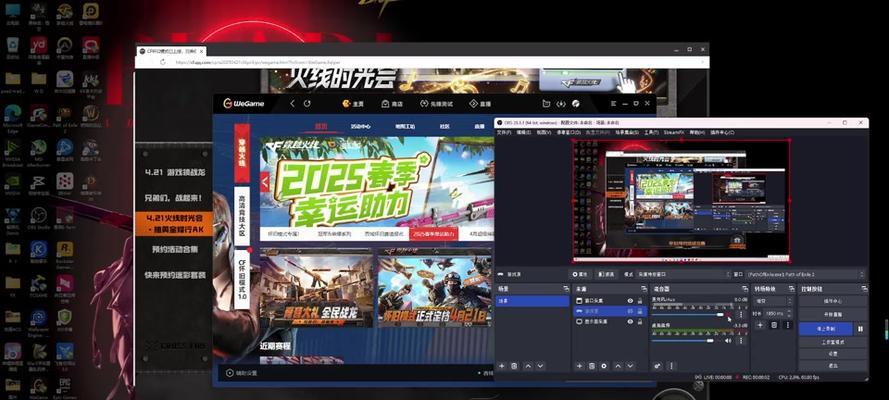Open Microsoft Edge desktop icon
Viewport: 889px width, 400px height.
pyautogui.click(x=12, y=116)
